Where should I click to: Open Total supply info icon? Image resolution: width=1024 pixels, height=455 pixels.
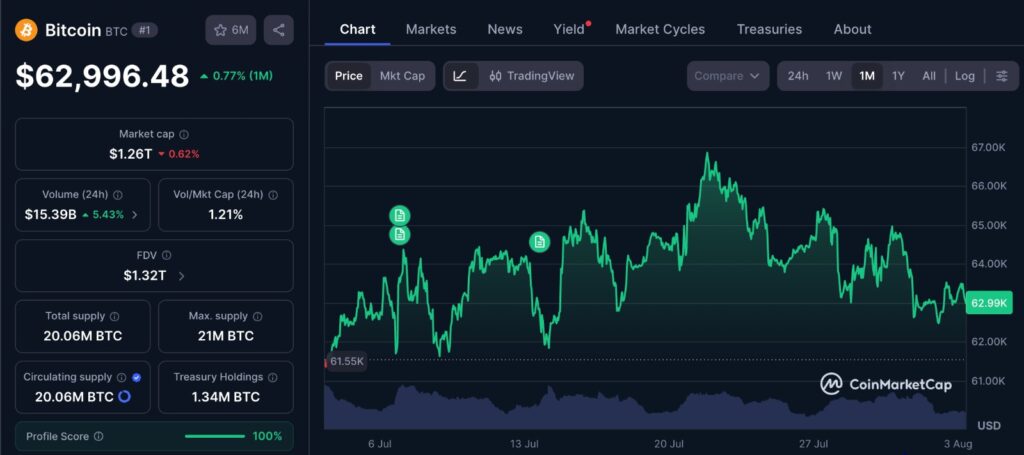(x=115, y=316)
